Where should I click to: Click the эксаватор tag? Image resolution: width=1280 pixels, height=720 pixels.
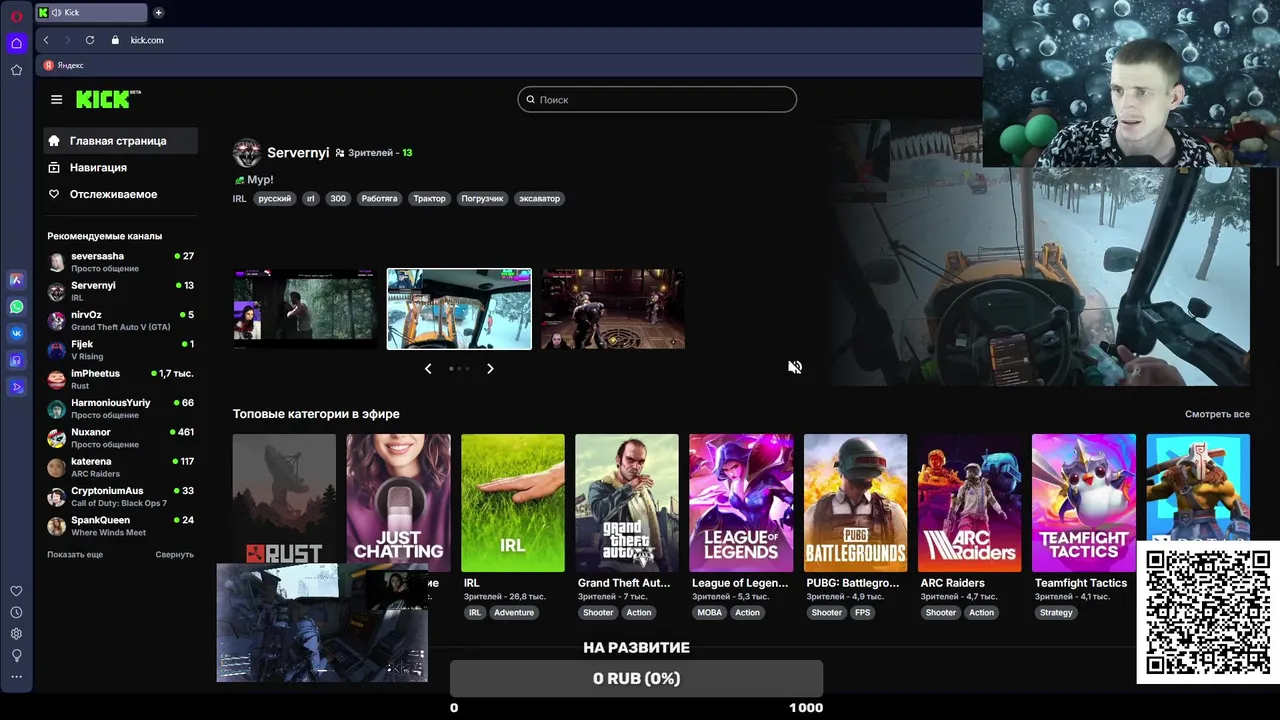pos(539,198)
